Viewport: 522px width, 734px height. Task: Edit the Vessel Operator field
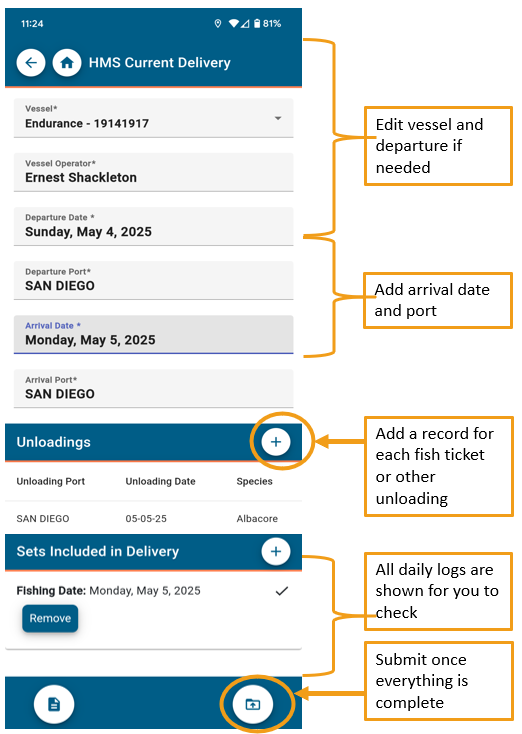pyautogui.click(x=154, y=172)
